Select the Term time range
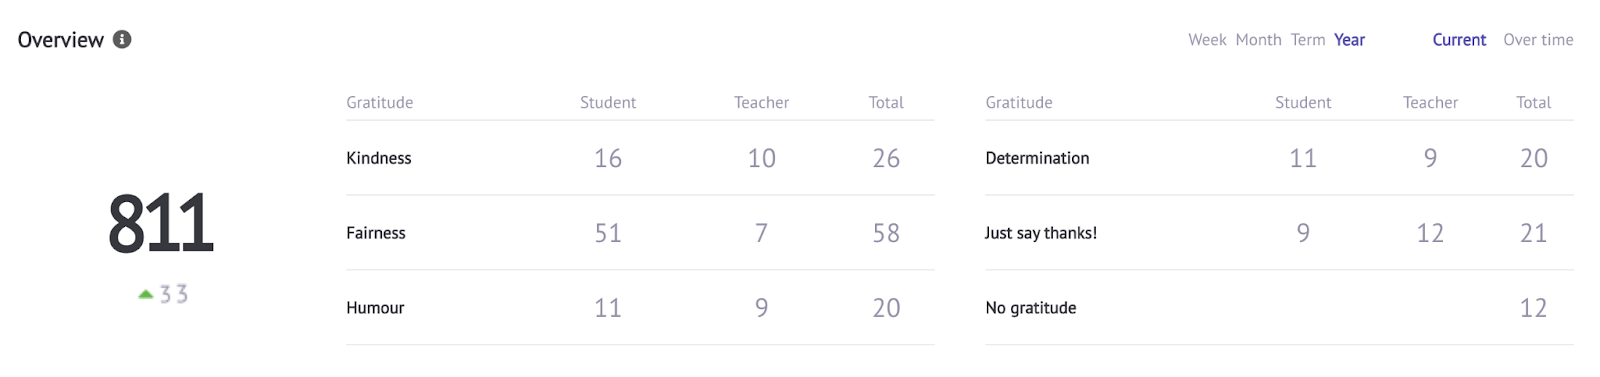The height and width of the screenshot is (377, 1600). click(1307, 40)
